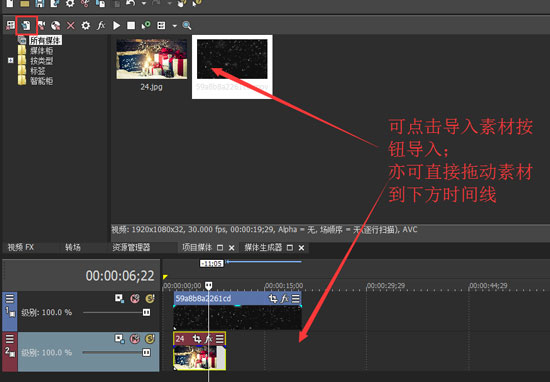Toggle track 1 motion button
Screen dimensions: 550x382
tap(119, 299)
